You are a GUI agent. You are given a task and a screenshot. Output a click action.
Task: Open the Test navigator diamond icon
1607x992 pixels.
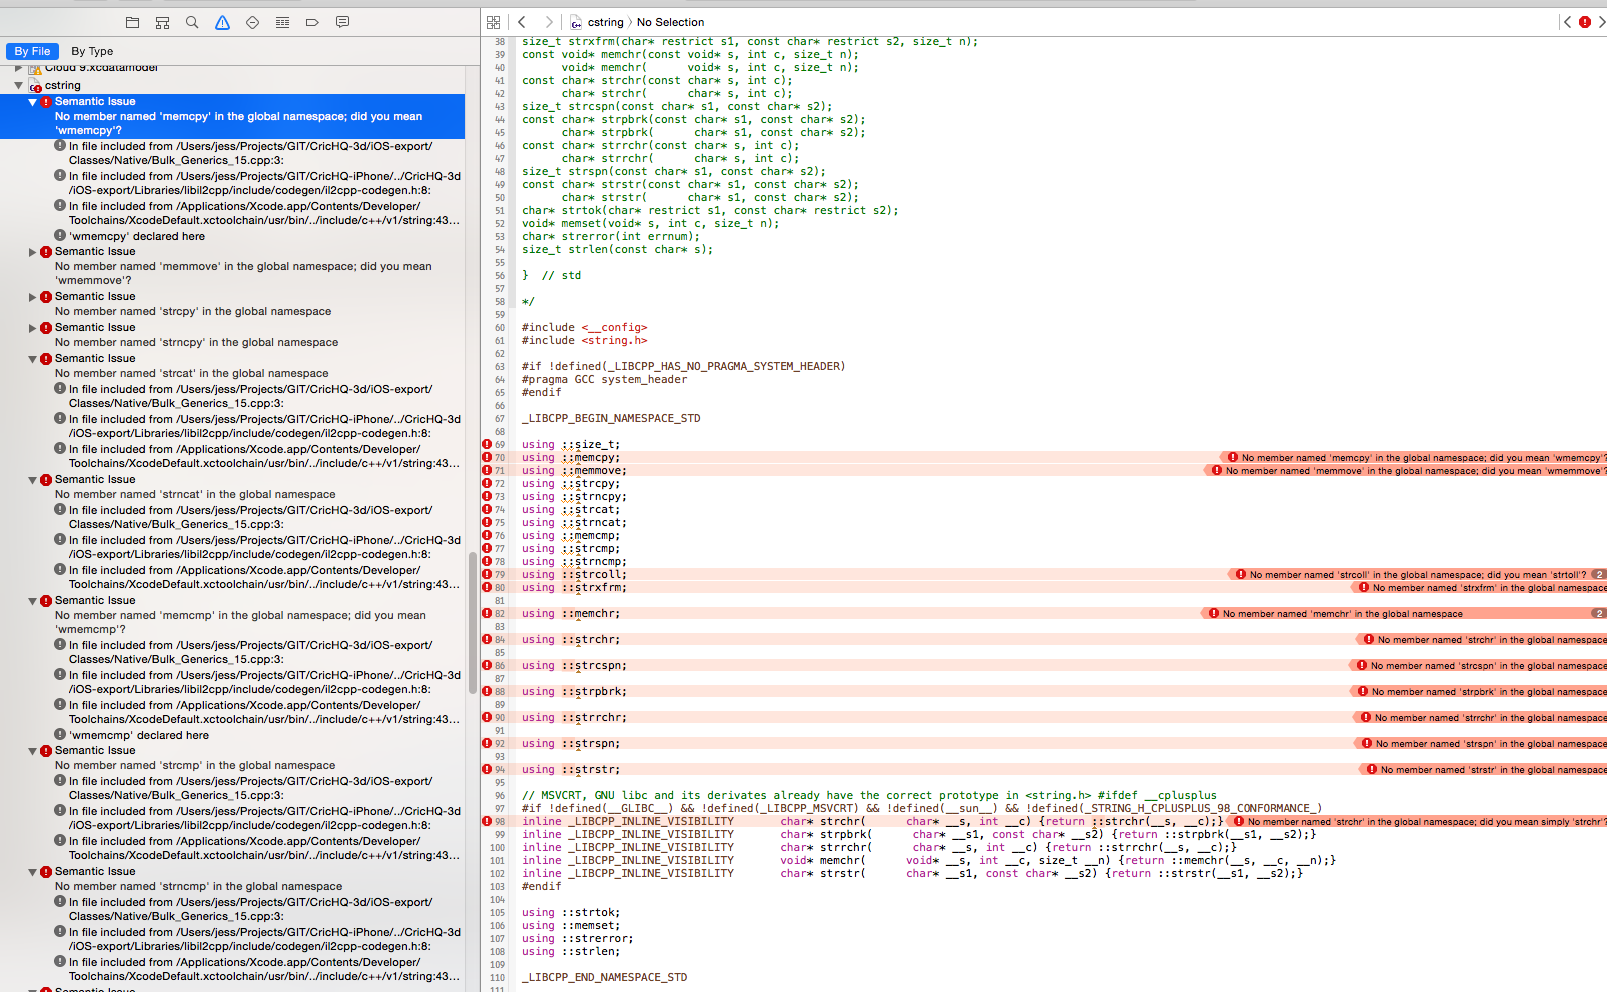click(x=252, y=22)
